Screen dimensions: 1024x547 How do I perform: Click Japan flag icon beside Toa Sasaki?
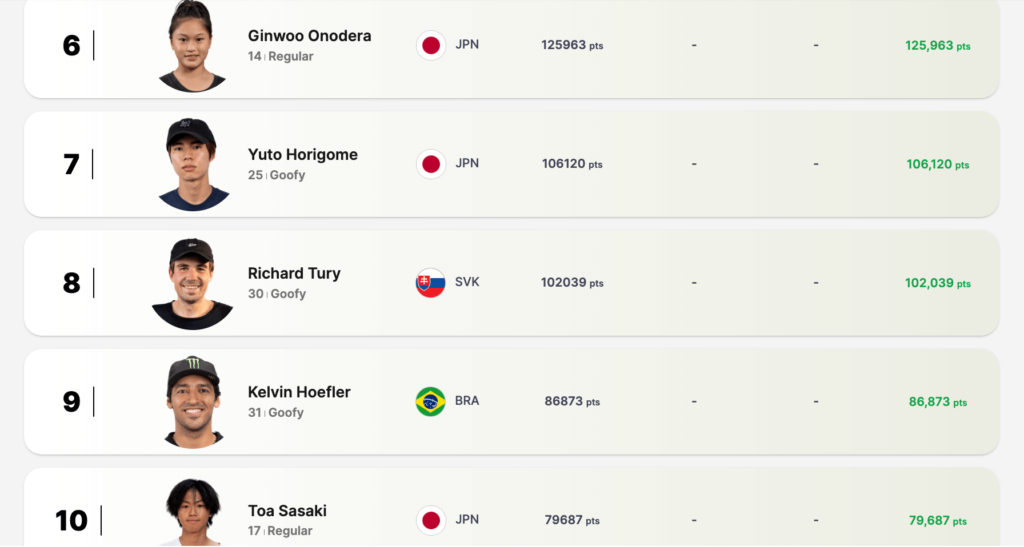[431, 520]
